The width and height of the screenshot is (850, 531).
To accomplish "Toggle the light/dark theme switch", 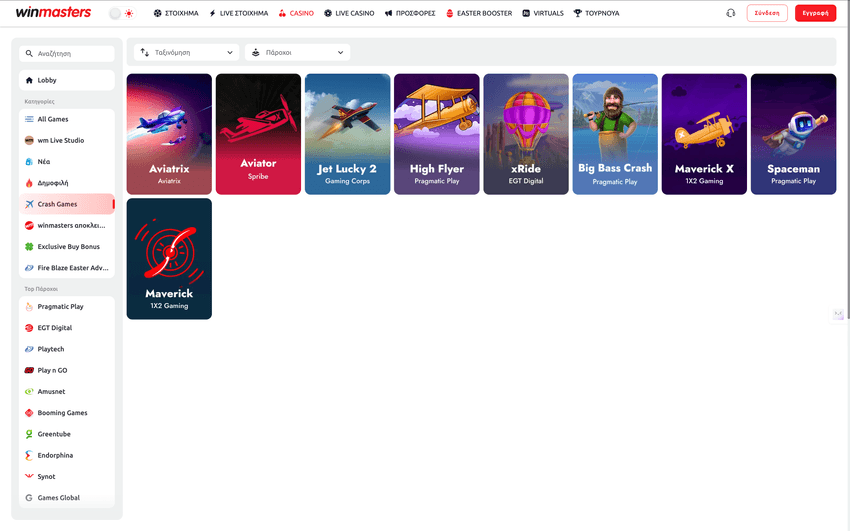I will [x=121, y=14].
